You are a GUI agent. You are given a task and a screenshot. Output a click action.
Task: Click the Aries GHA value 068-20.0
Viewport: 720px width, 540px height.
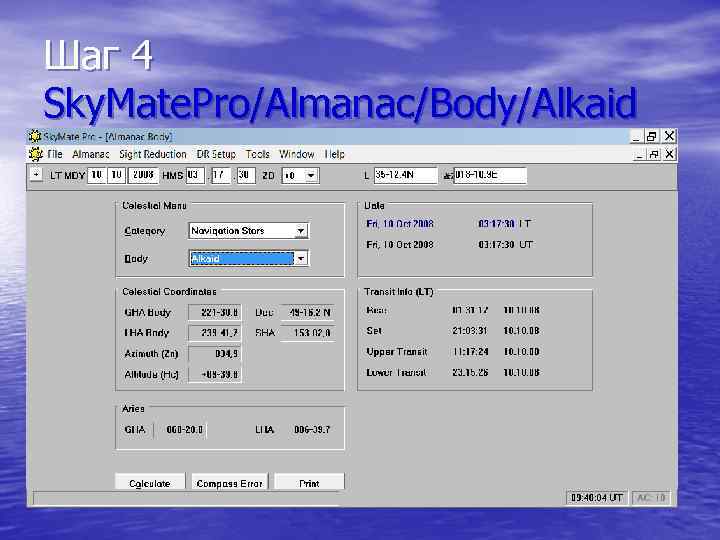pyautogui.click(x=180, y=430)
